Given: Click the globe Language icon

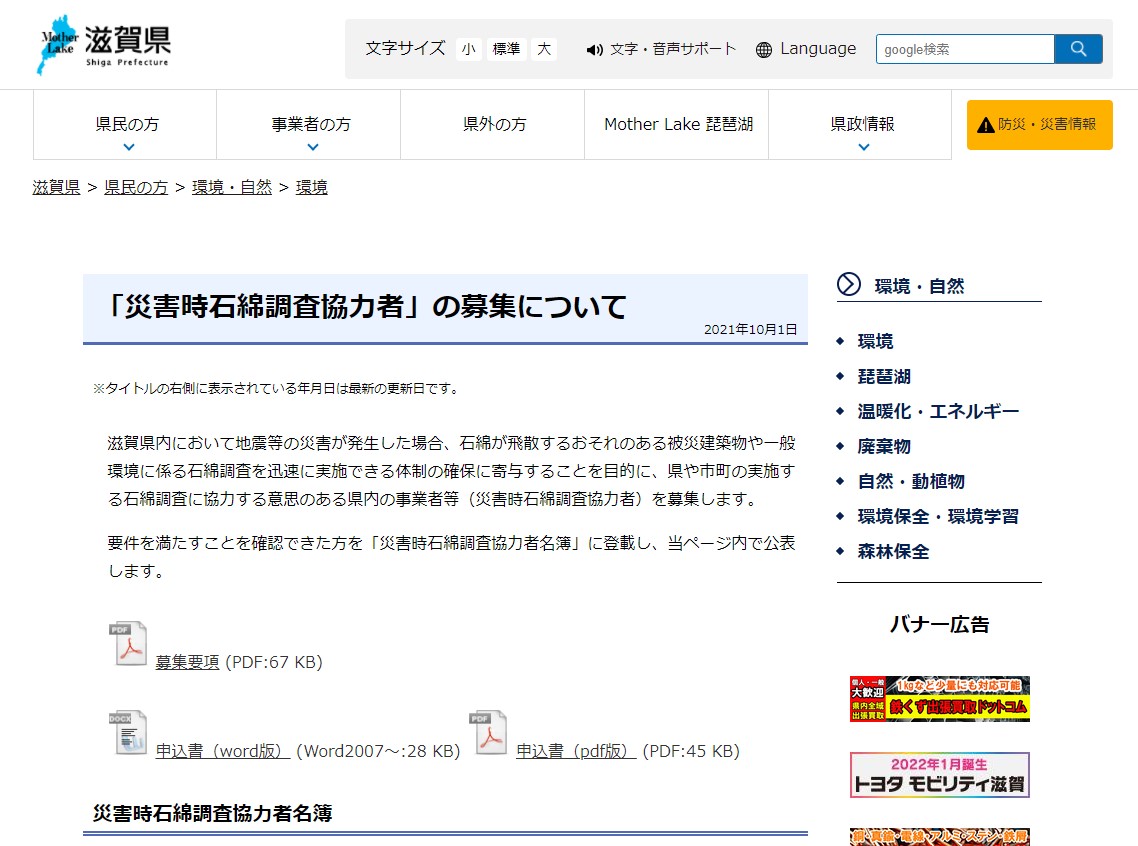Looking at the screenshot, I should tap(764, 49).
